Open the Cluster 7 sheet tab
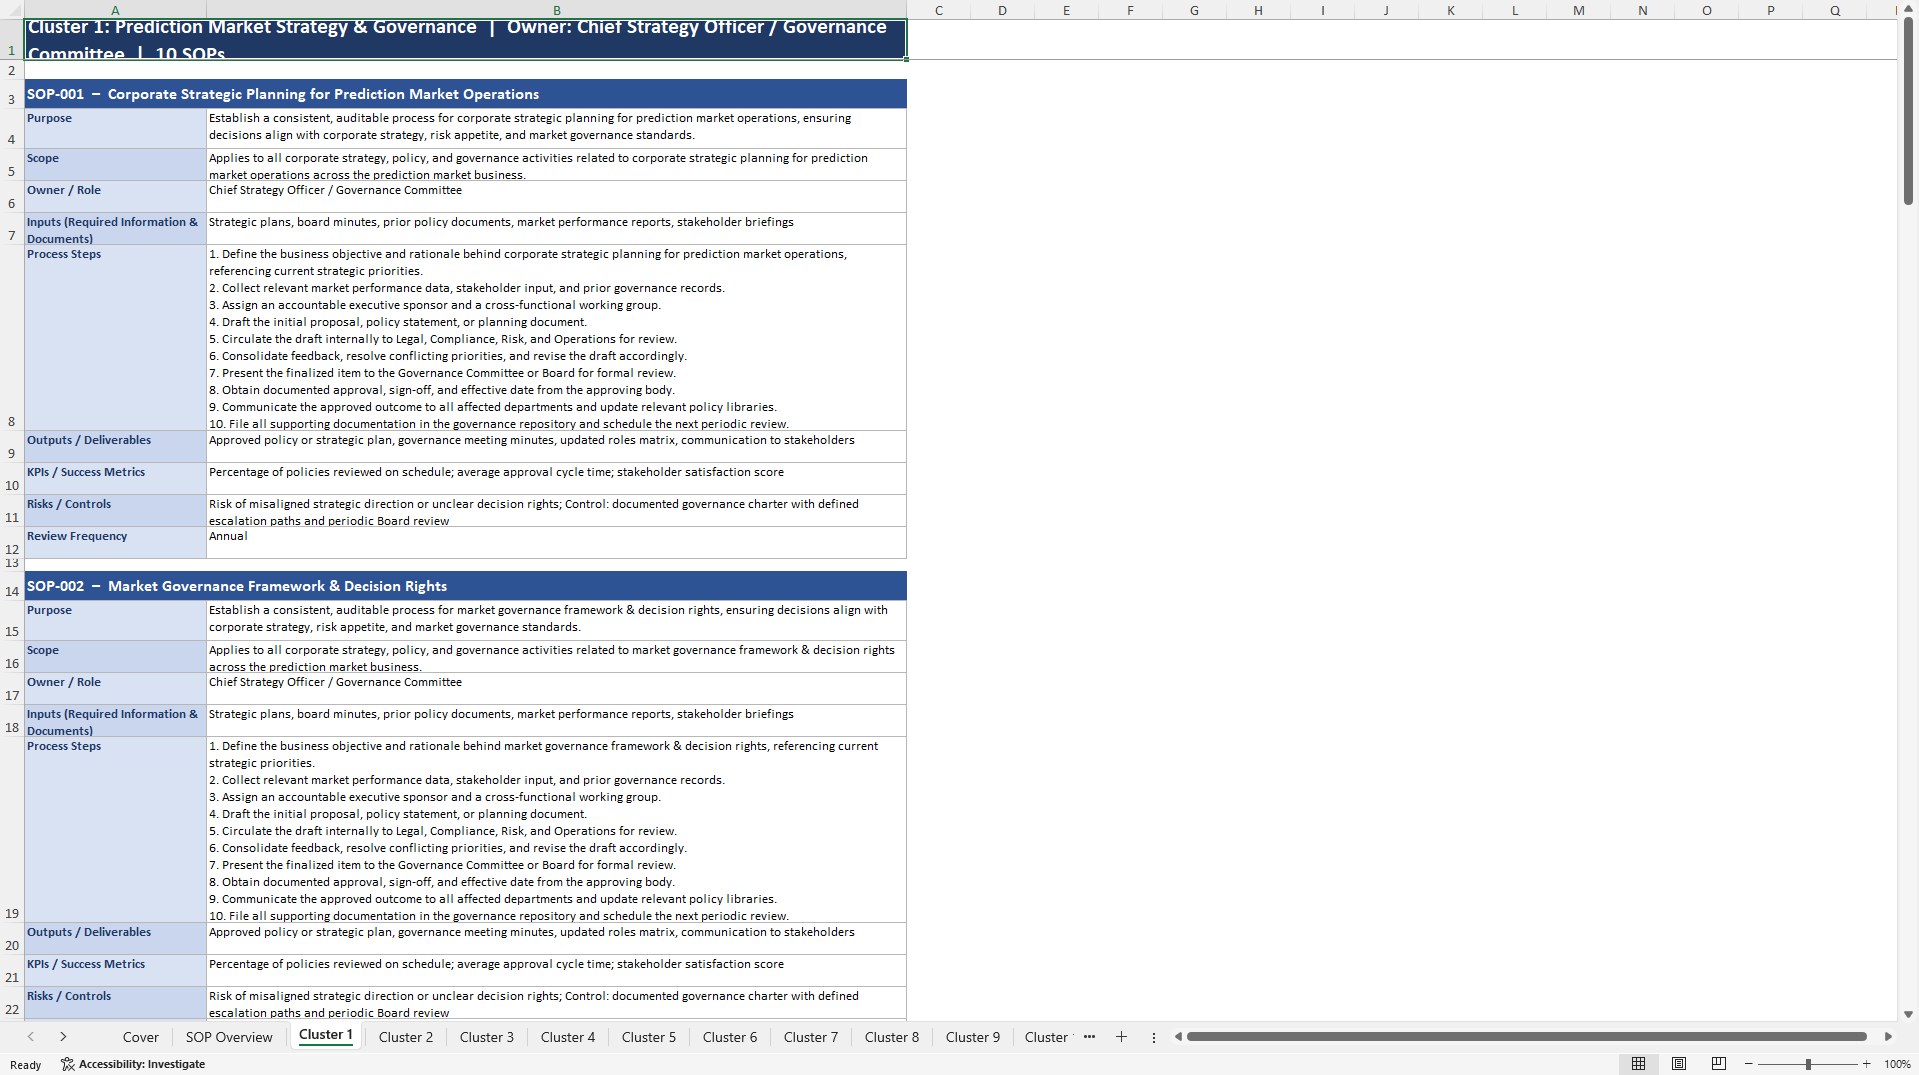 [x=811, y=1037]
